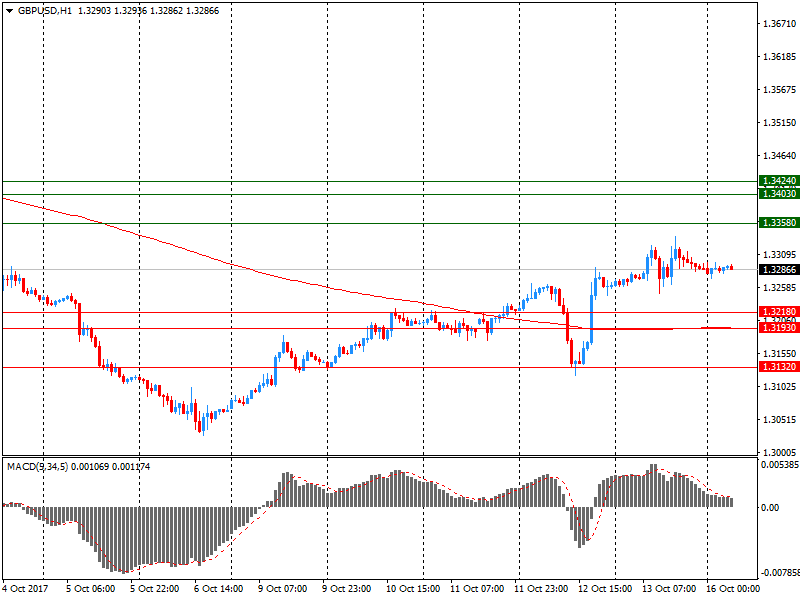
Task: Select the MACD(9,34,5) indicator label
Action: [x=37, y=466]
